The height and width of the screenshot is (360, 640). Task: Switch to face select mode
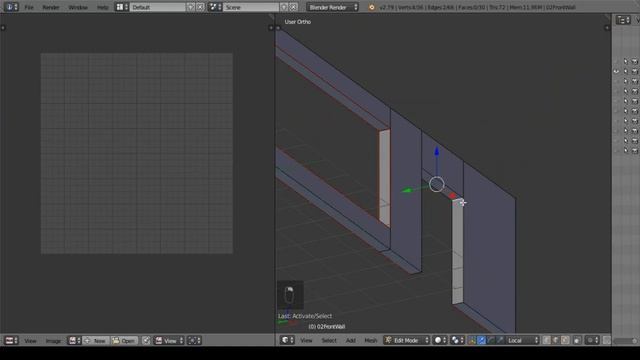pyautogui.click(x=565, y=340)
